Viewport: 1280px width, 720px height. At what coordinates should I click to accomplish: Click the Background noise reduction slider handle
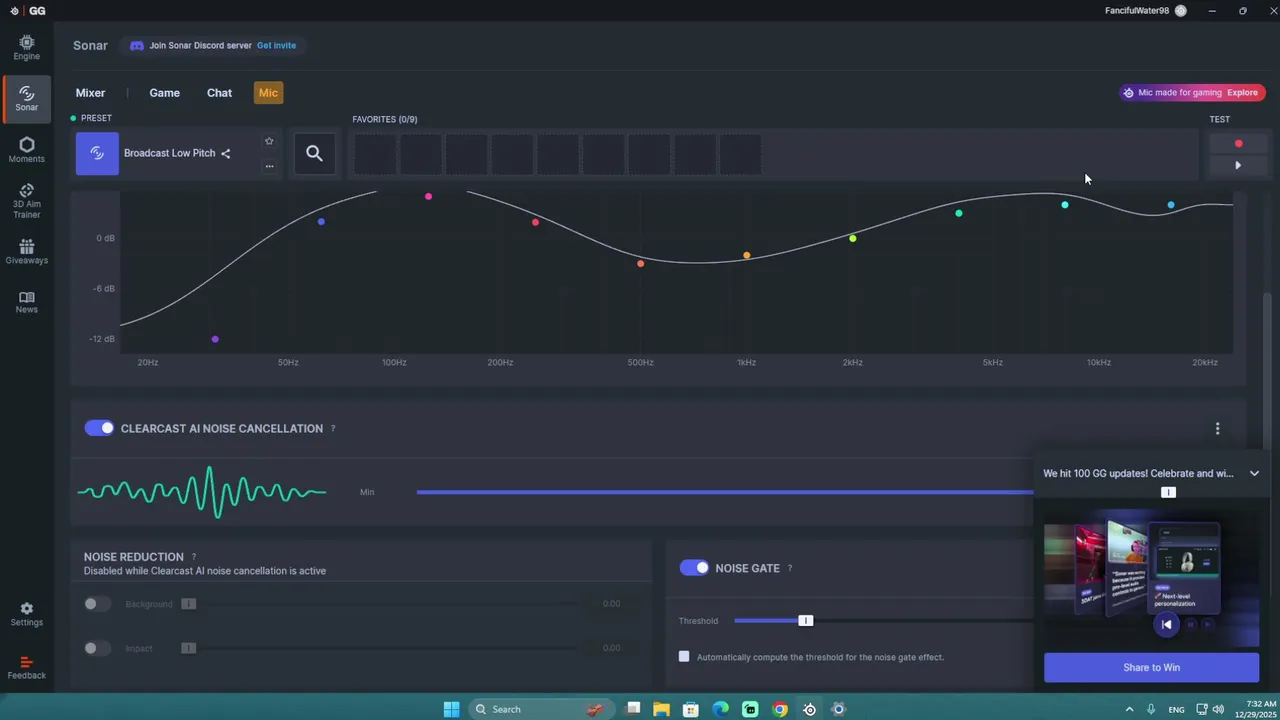[188, 604]
